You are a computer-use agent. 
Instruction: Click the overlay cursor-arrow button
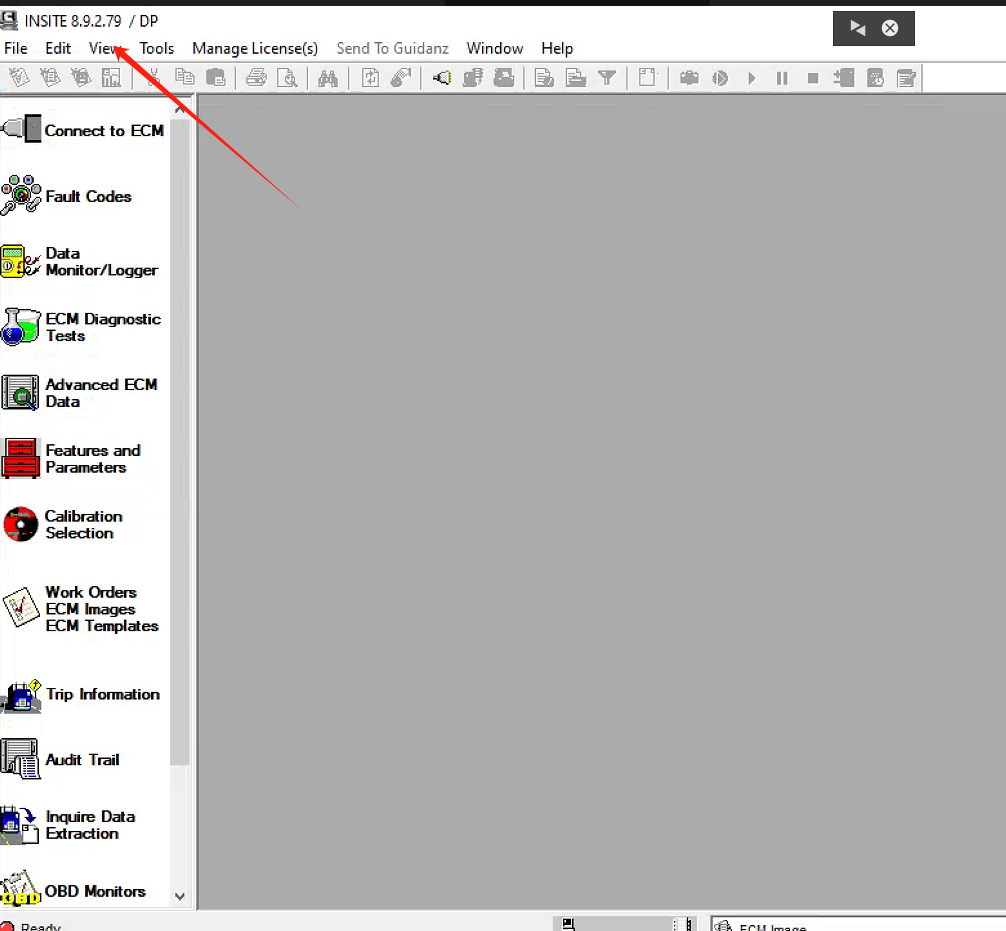pyautogui.click(x=857, y=28)
